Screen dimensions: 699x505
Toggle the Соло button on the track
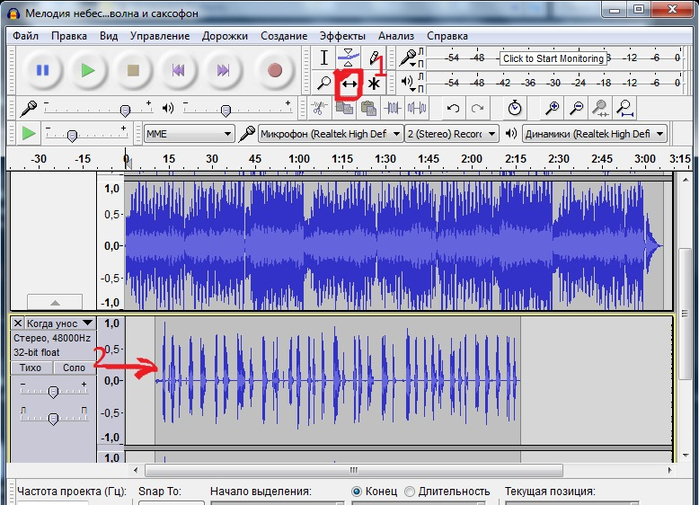(x=74, y=368)
